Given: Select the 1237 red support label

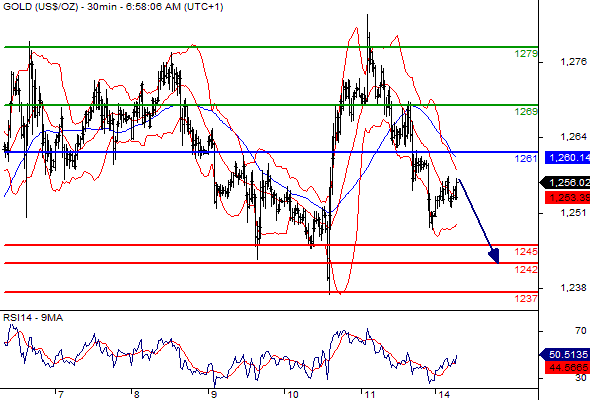Looking at the screenshot, I should click(526, 298).
